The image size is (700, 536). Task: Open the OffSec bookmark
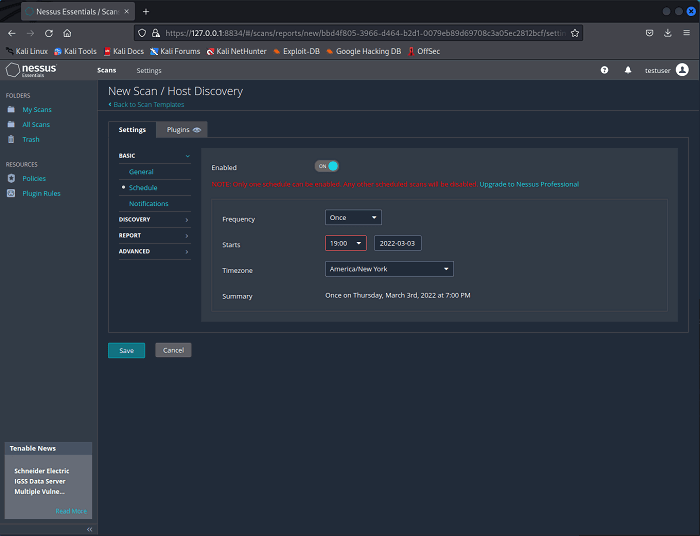[424, 51]
